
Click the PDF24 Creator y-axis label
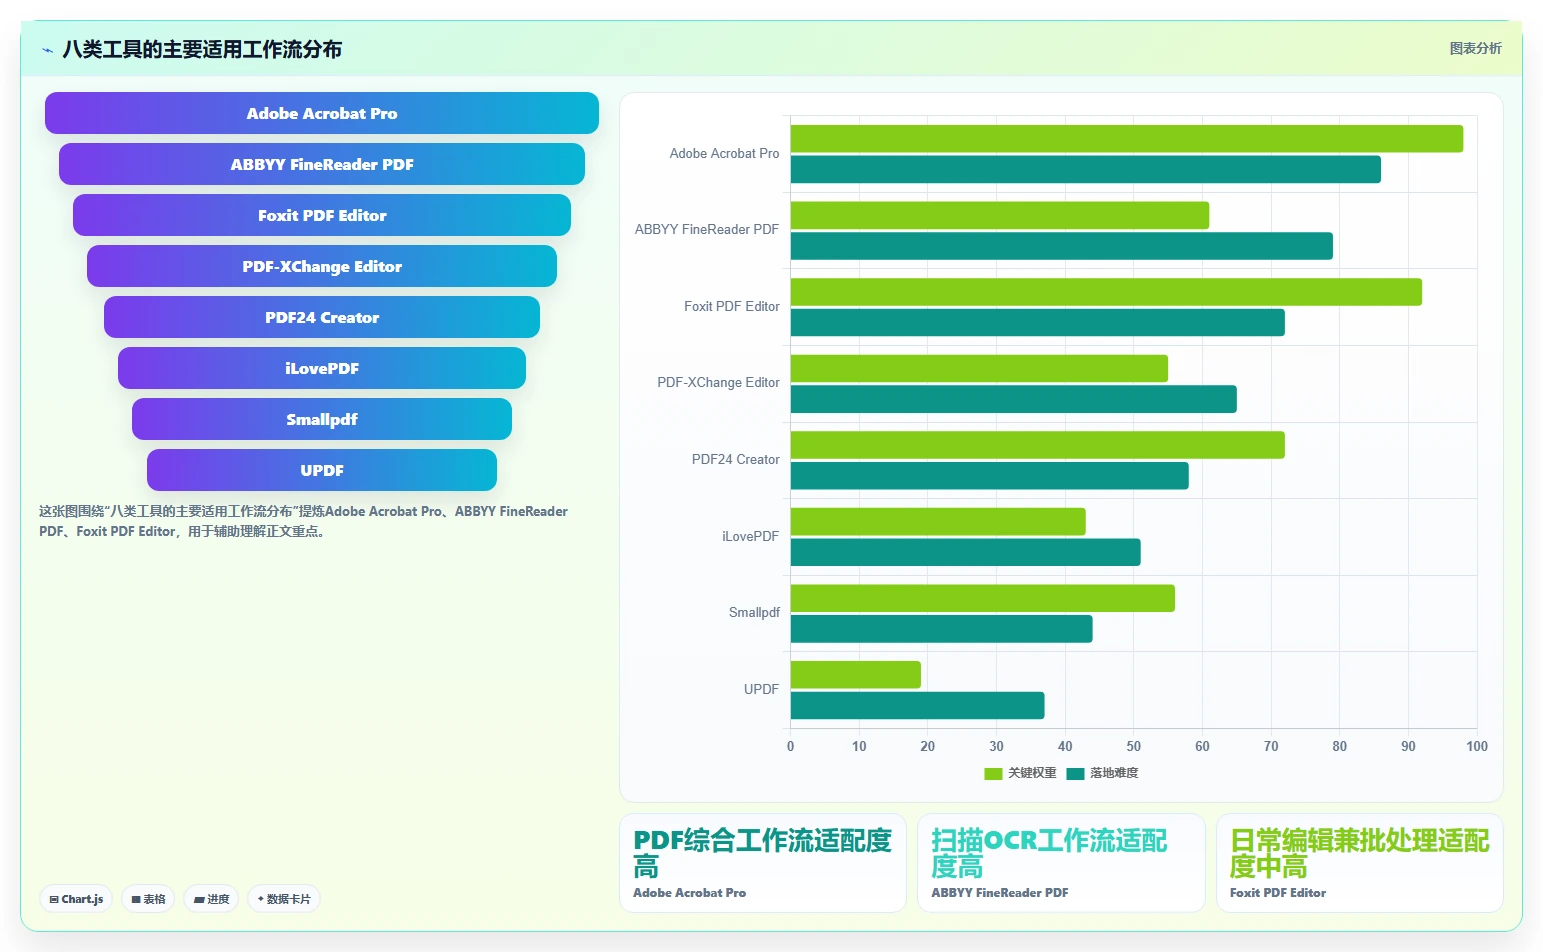736,459
